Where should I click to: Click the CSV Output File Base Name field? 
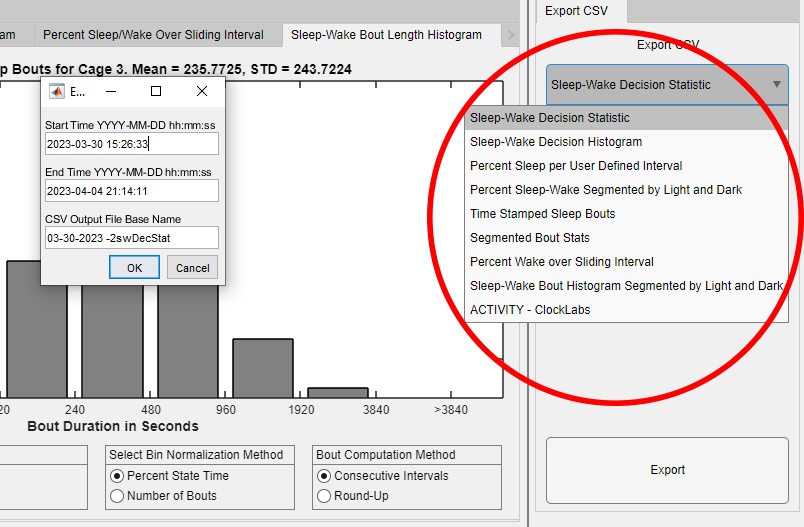(x=131, y=238)
